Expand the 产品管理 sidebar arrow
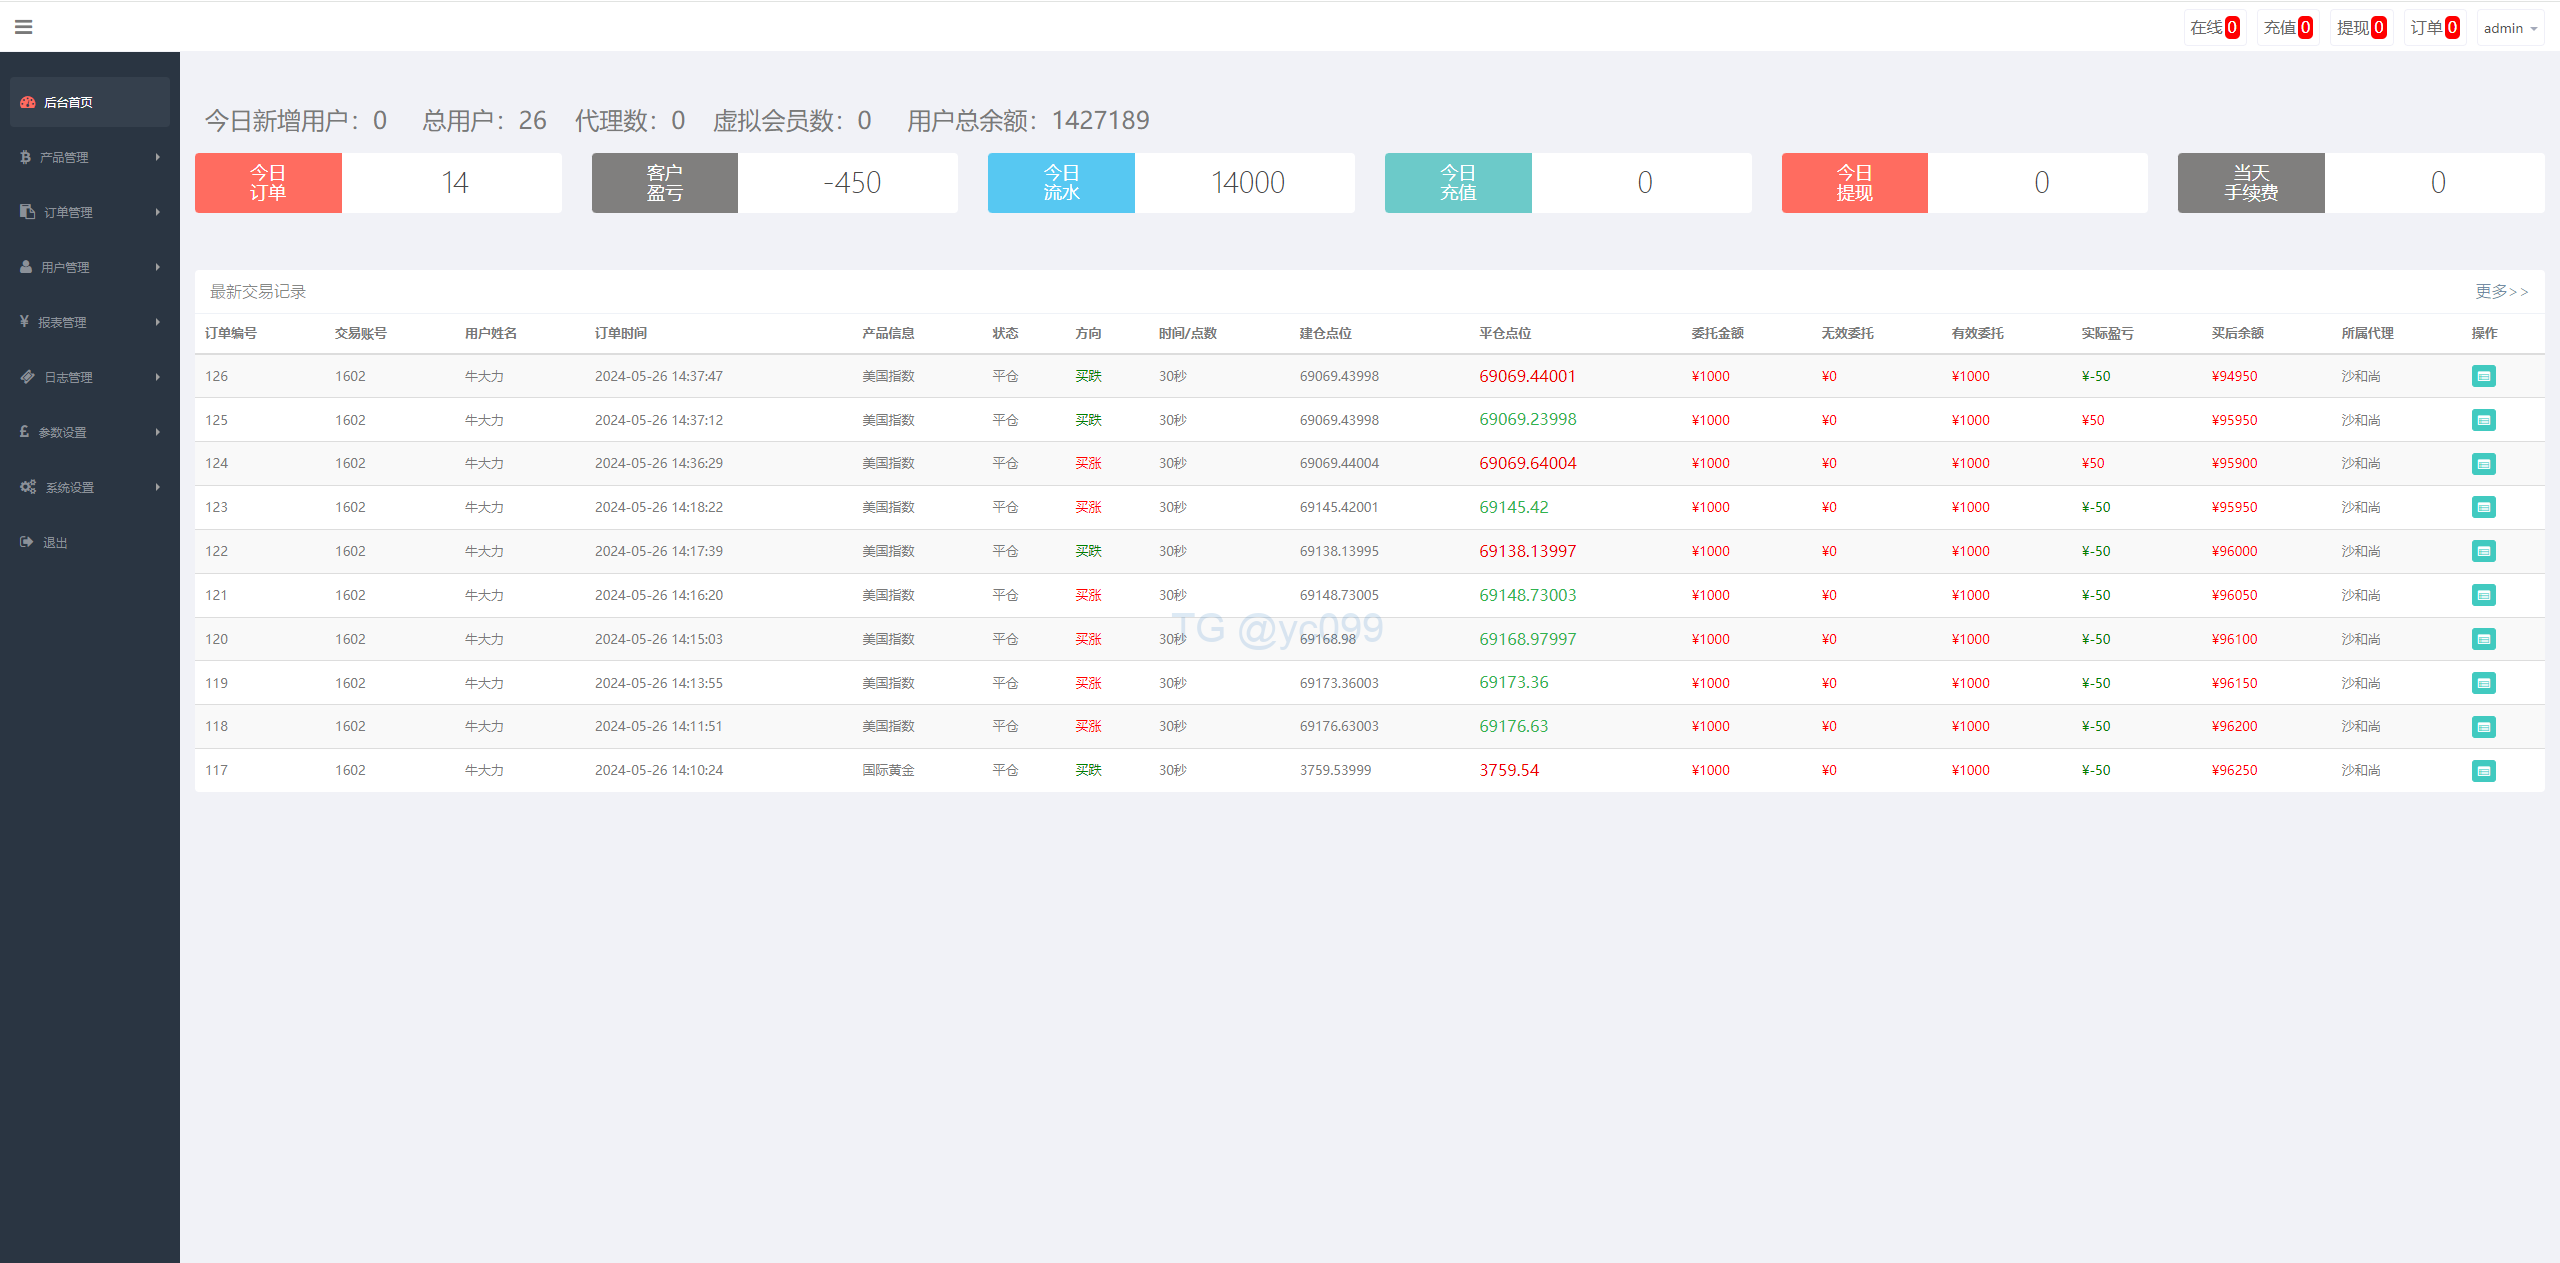The height and width of the screenshot is (1263, 2560). pyautogui.click(x=157, y=157)
